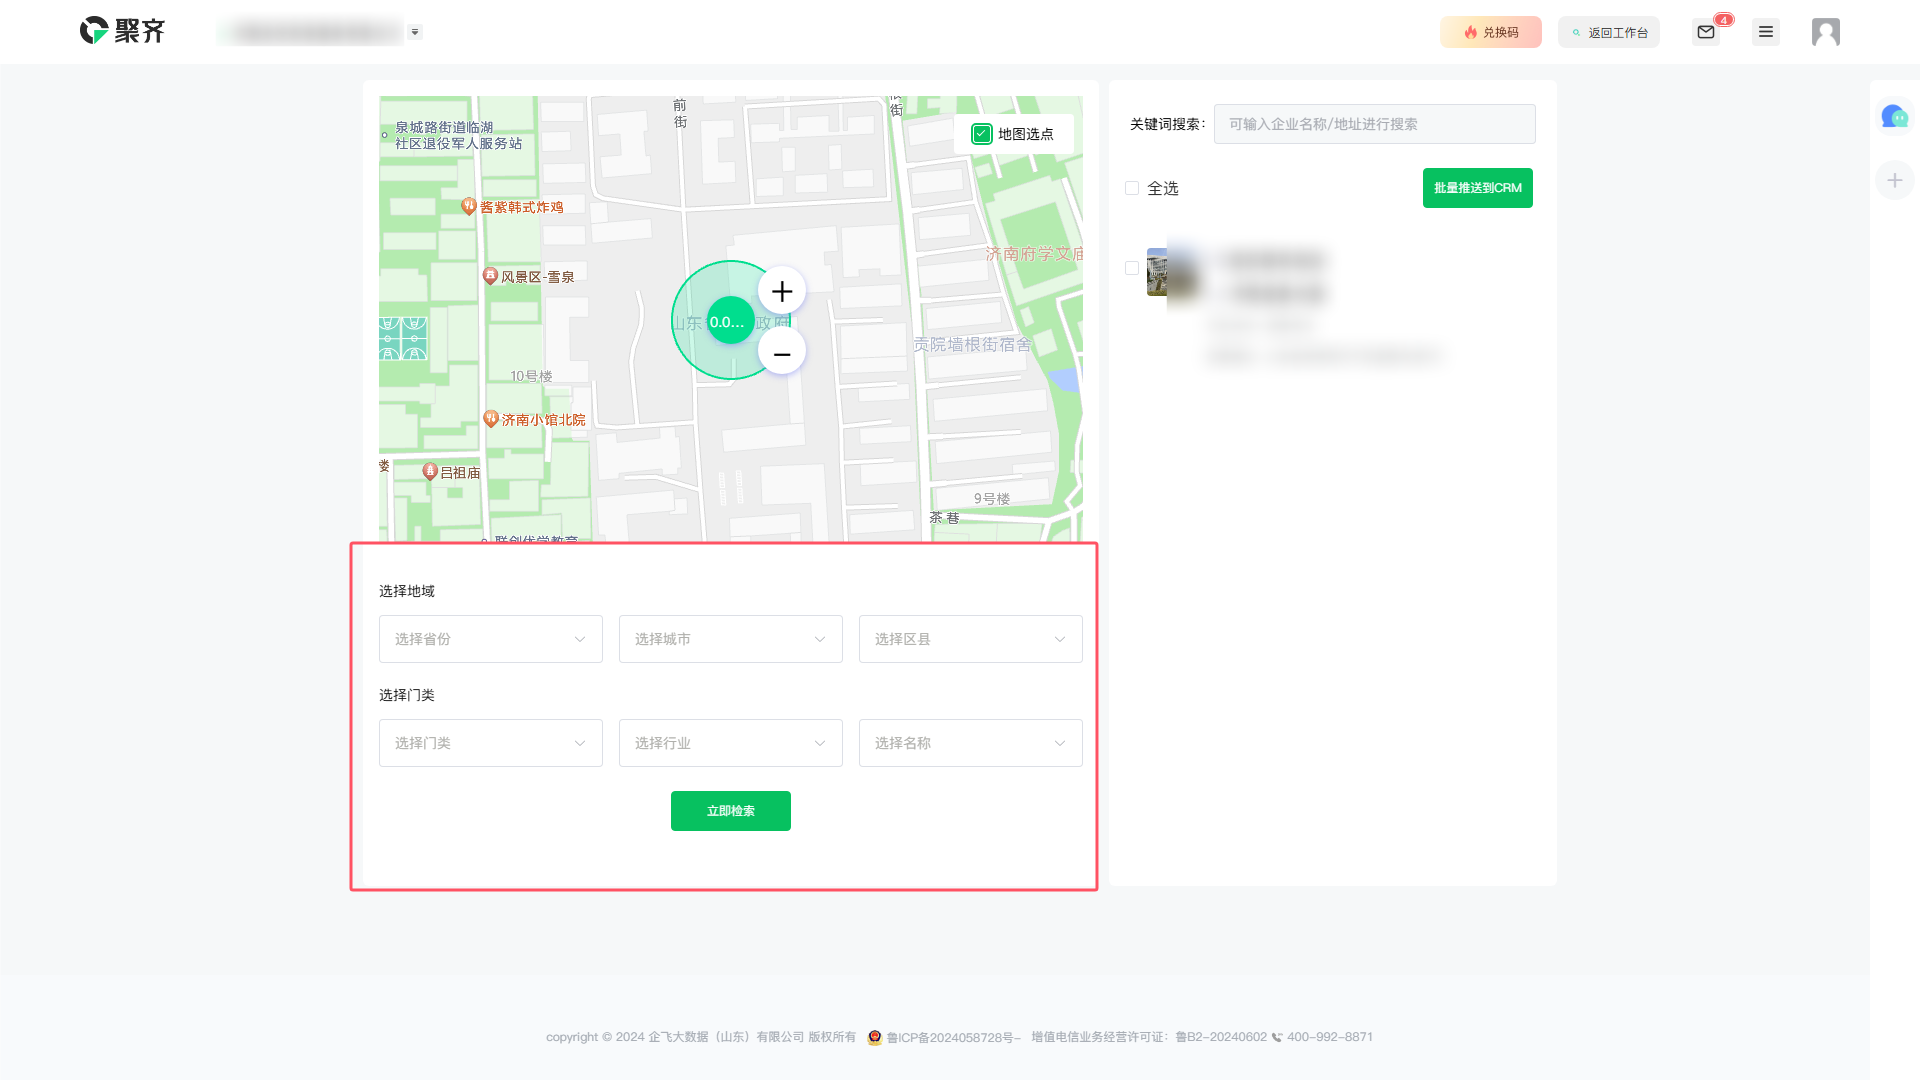Toggle the 地图选点 checkbox
The image size is (1920, 1080).
click(982, 134)
